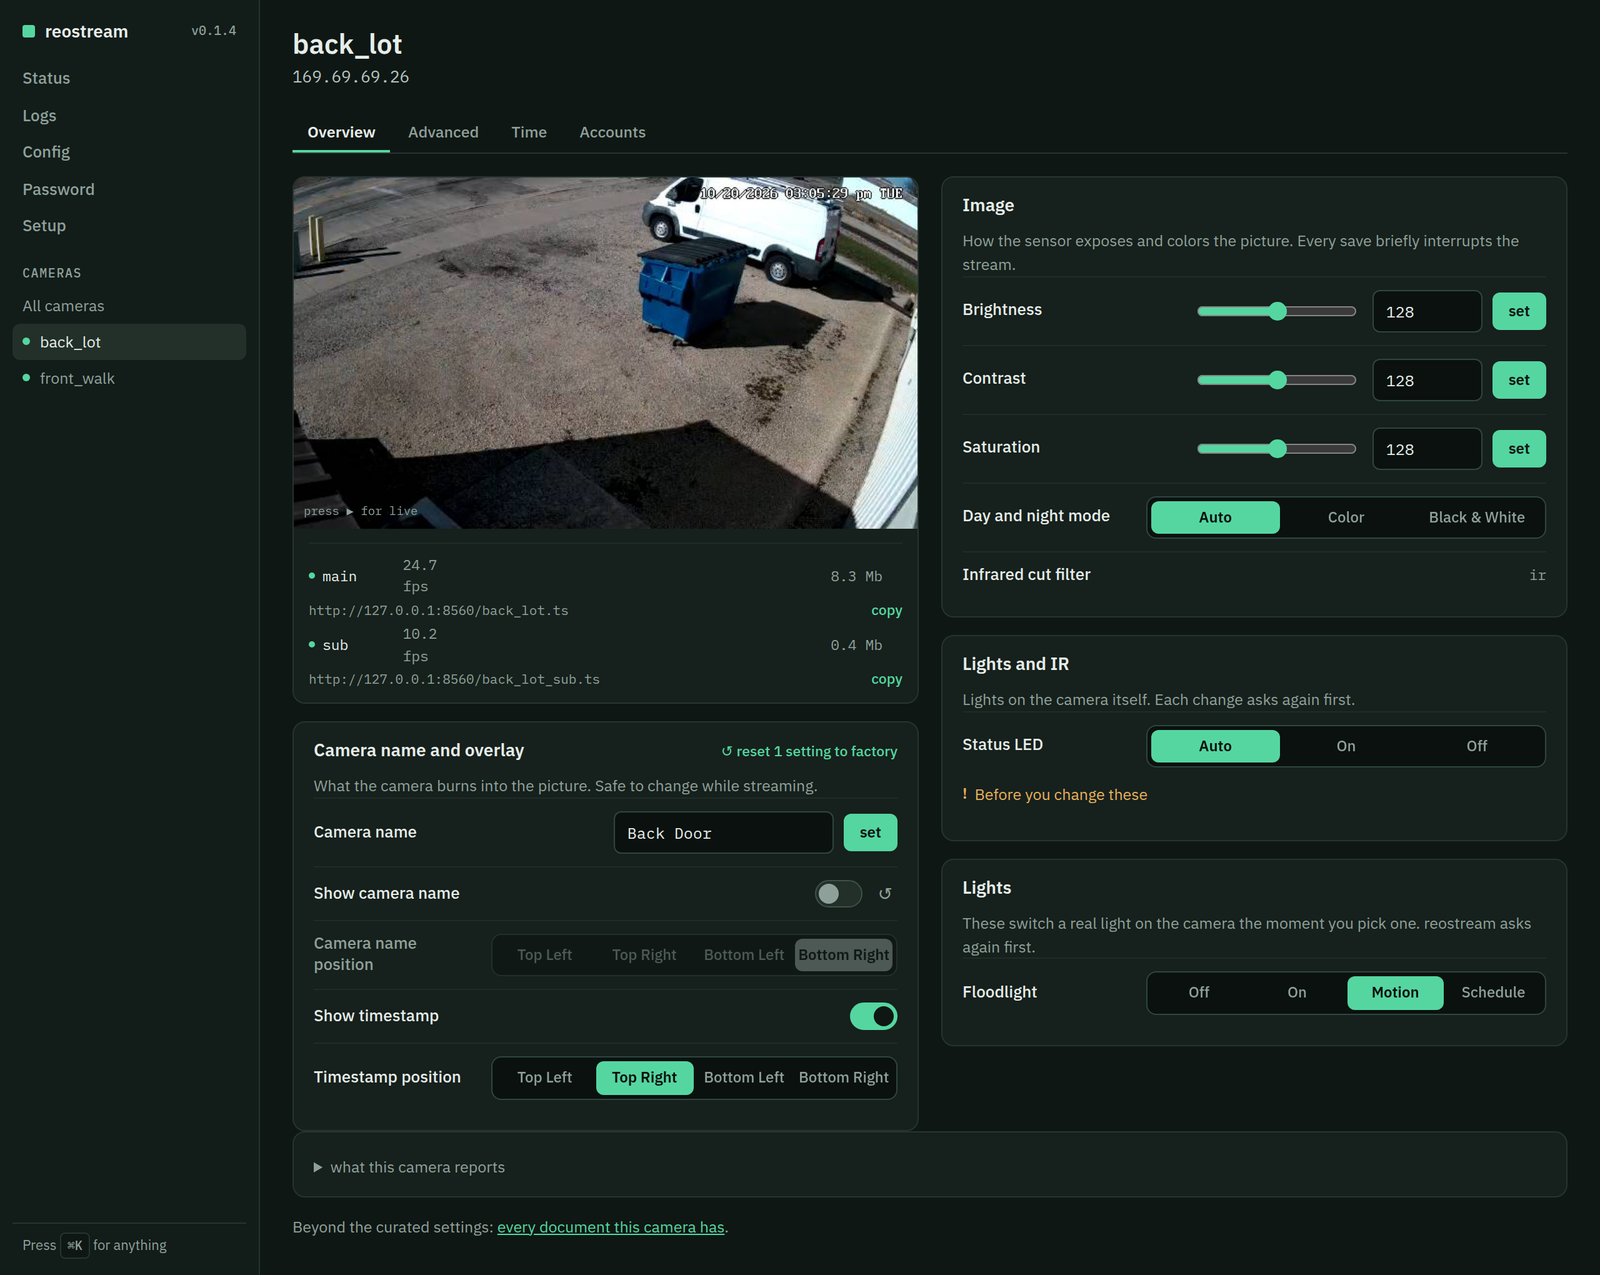Image resolution: width=1600 pixels, height=1275 pixels.
Task: Click the reset arrow beside Show camera name
Action: click(x=885, y=894)
